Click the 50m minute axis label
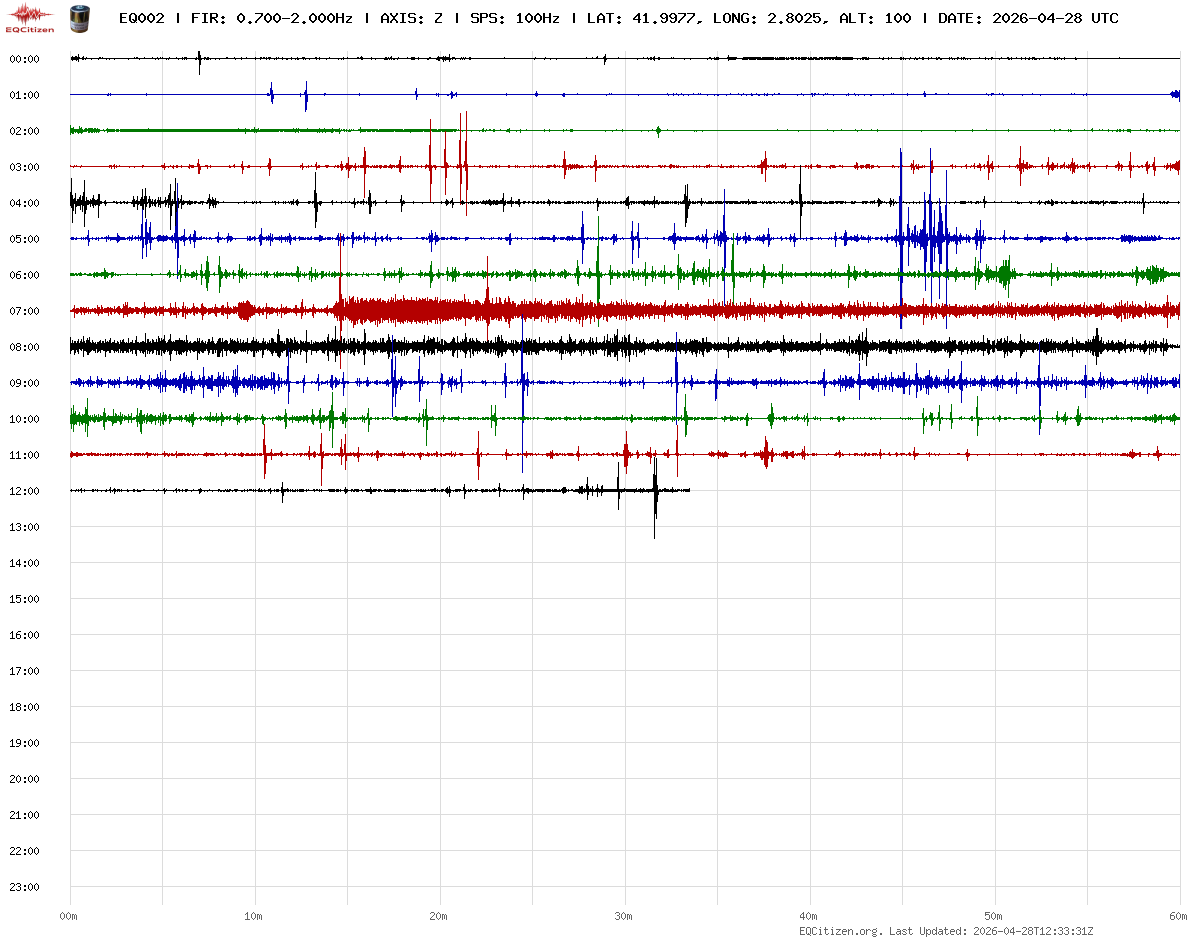 (x=994, y=916)
